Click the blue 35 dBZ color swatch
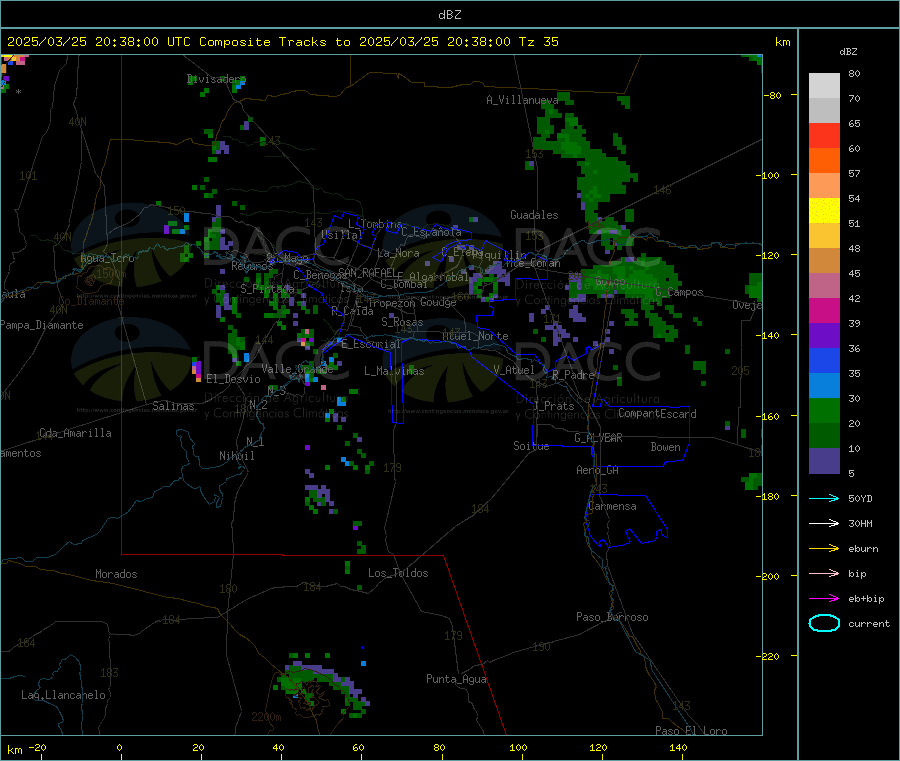Image resolution: width=900 pixels, height=761 pixels. pos(824,360)
